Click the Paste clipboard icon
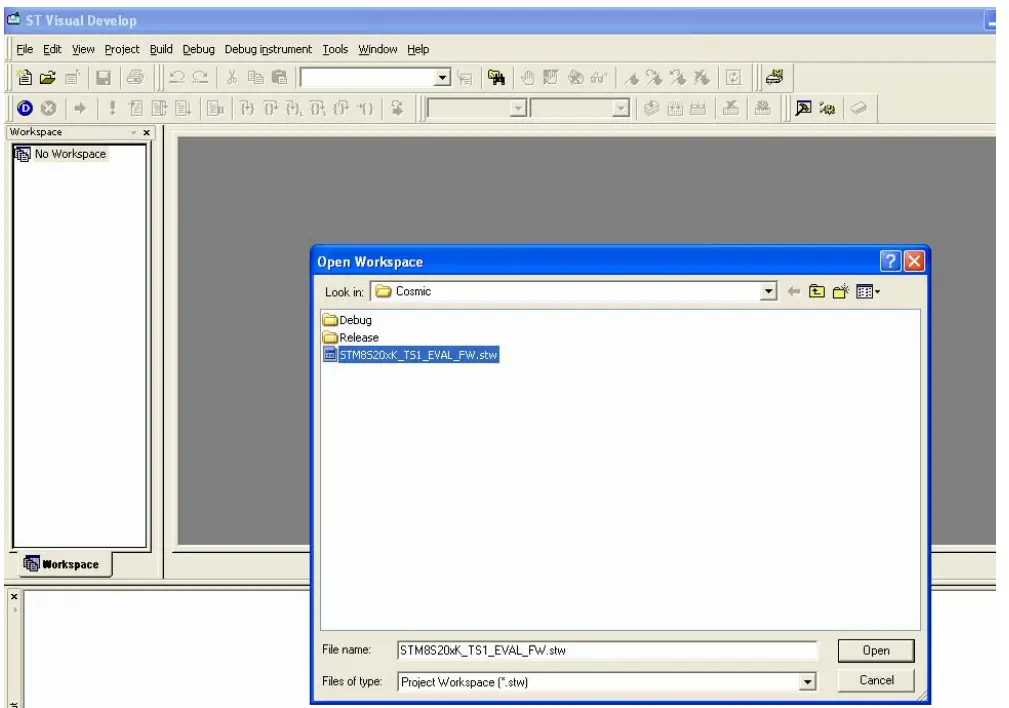 [279, 78]
